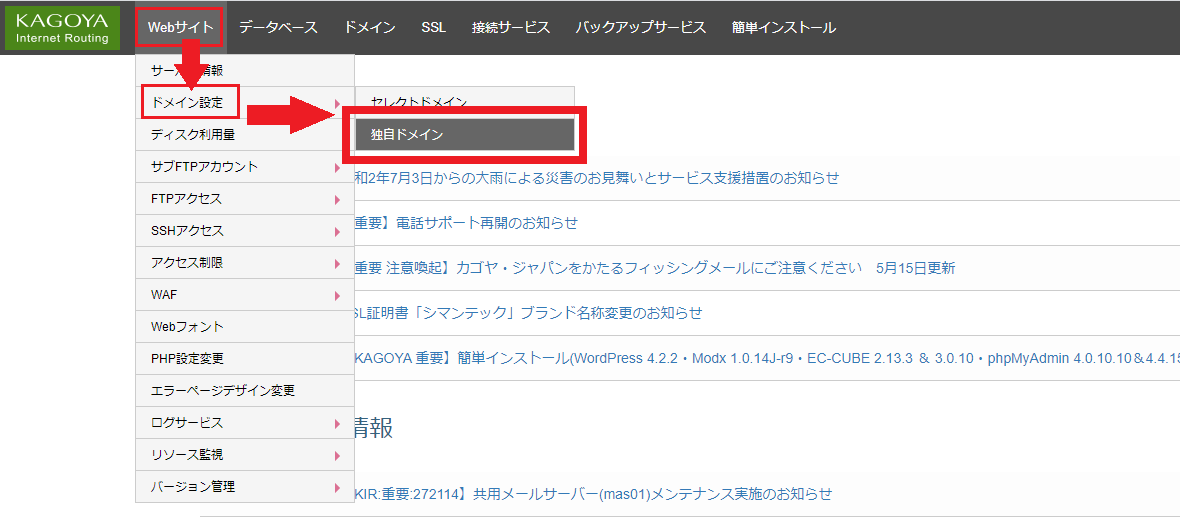Open the データベース menu
Screen dimensions: 1180x521
278,28
